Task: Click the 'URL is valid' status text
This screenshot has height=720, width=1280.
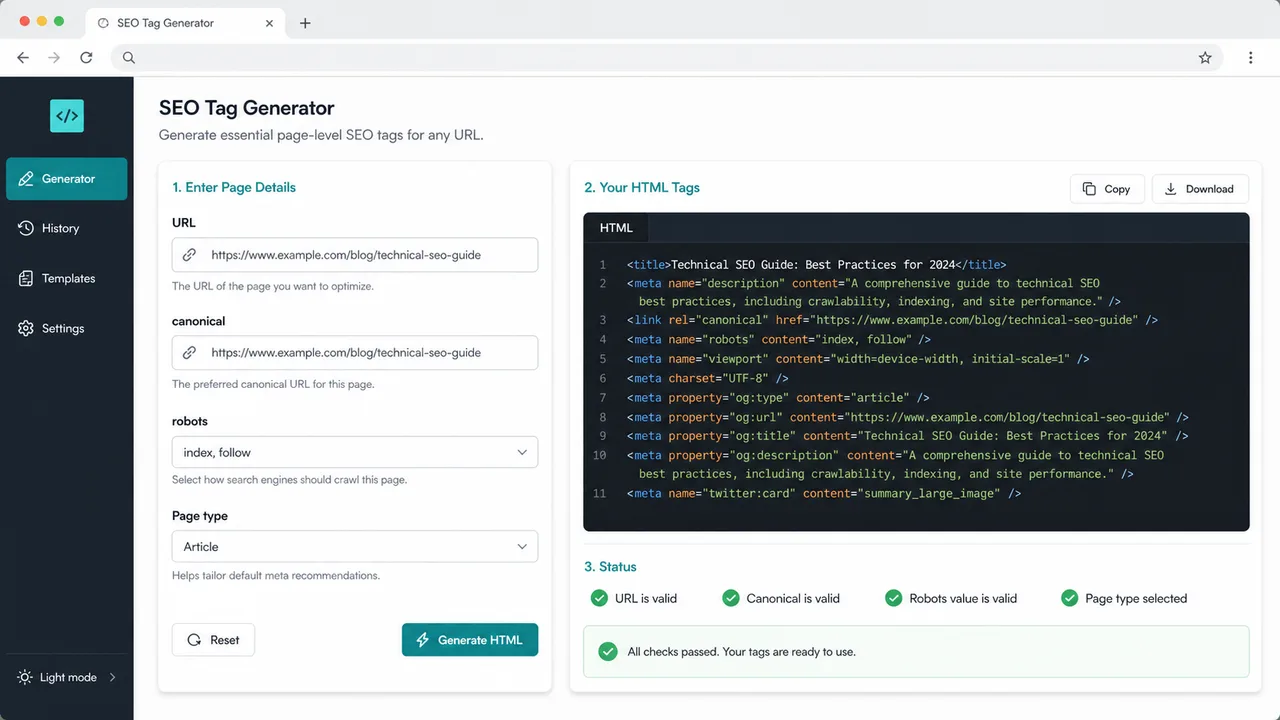Action: click(646, 599)
